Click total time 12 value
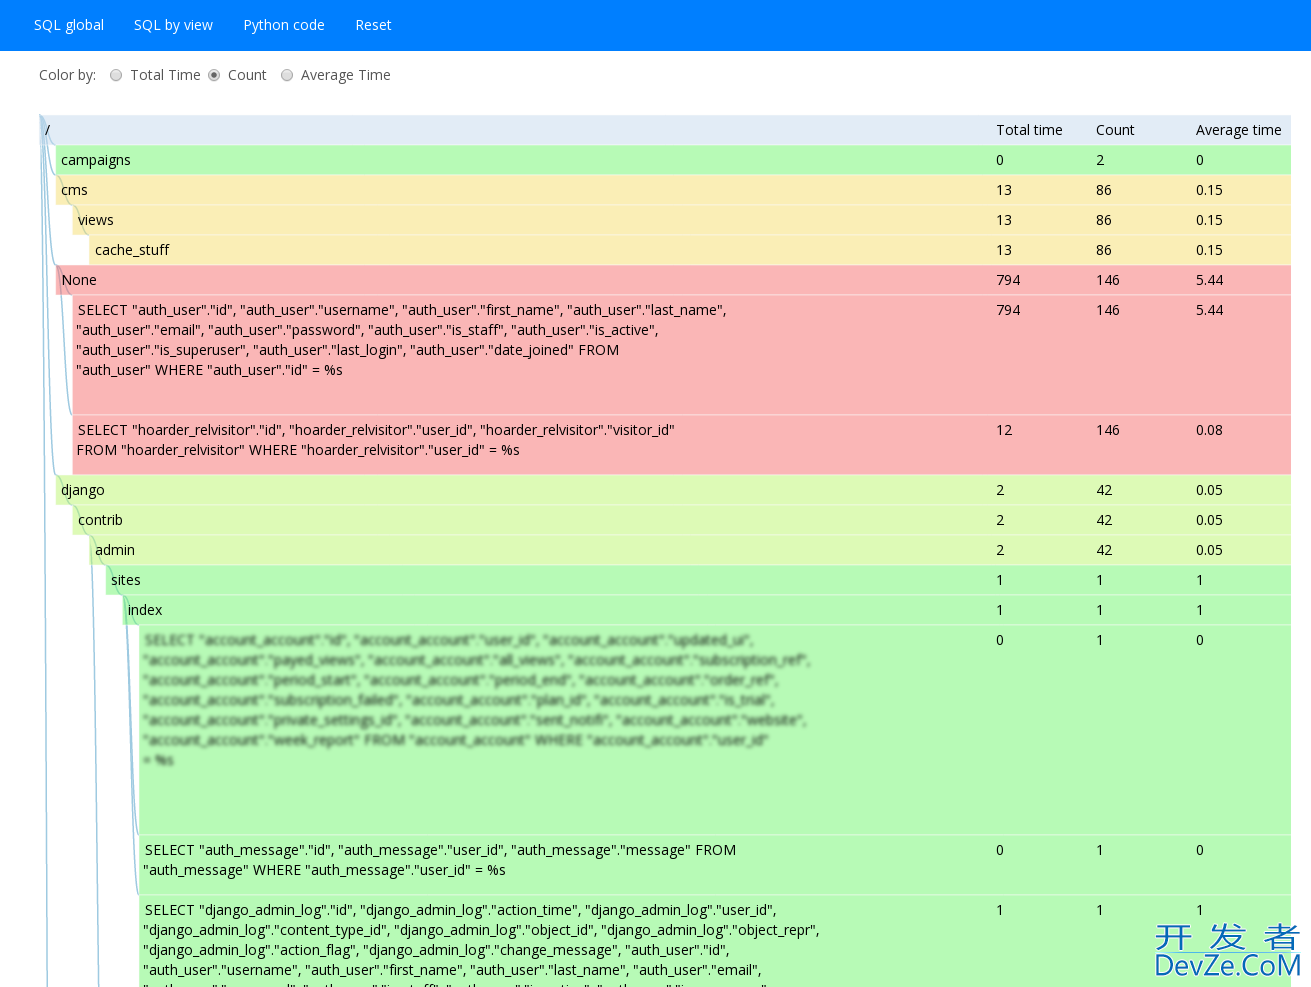The height and width of the screenshot is (987, 1311). pyautogui.click(x=1004, y=430)
